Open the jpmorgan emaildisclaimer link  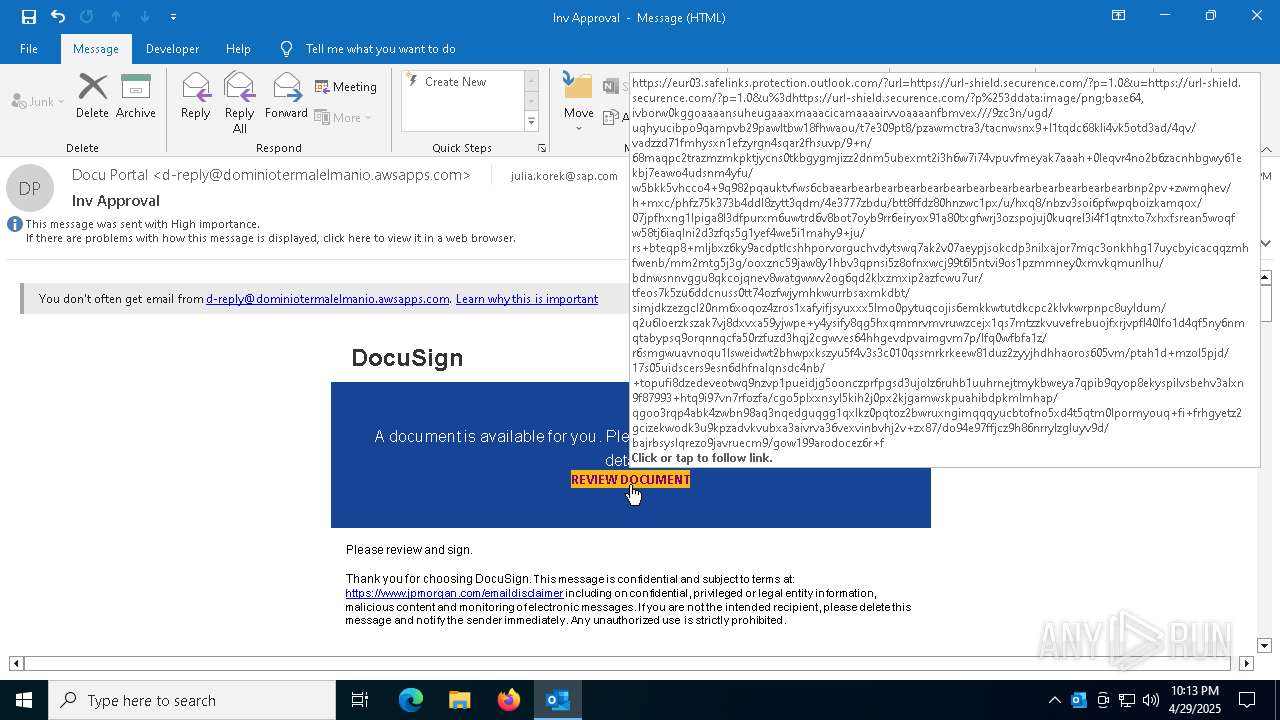pos(454,593)
